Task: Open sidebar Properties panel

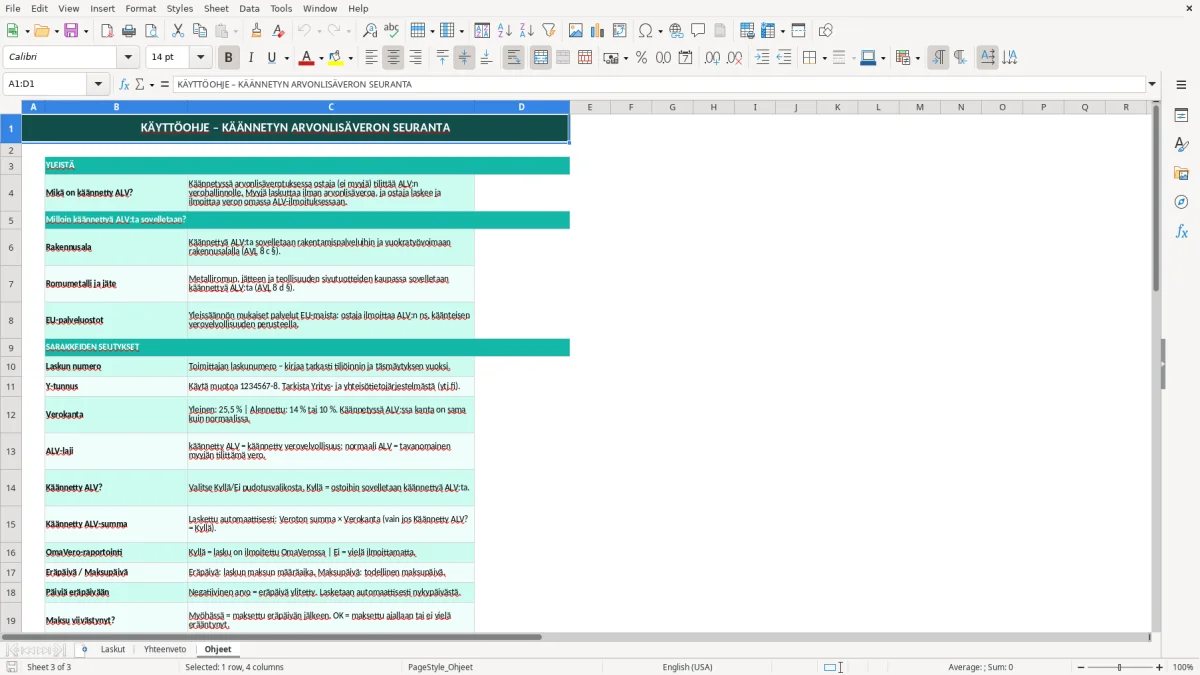Action: 1181,116
